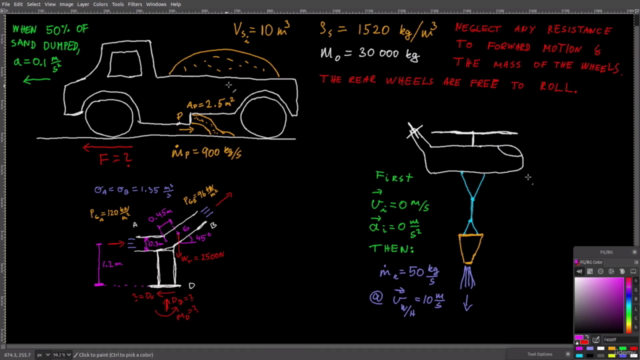This screenshot has width=640, height=360.
Task: Open the FG/BG Color tab menu button
Action: (636, 262)
